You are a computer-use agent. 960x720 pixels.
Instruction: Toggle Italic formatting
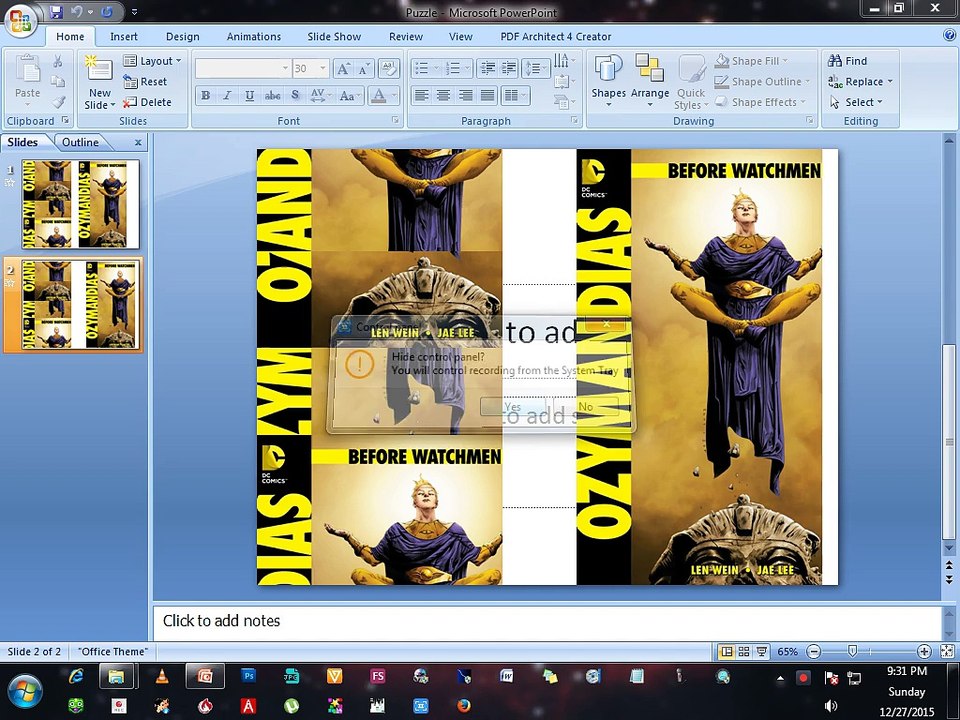click(227, 96)
